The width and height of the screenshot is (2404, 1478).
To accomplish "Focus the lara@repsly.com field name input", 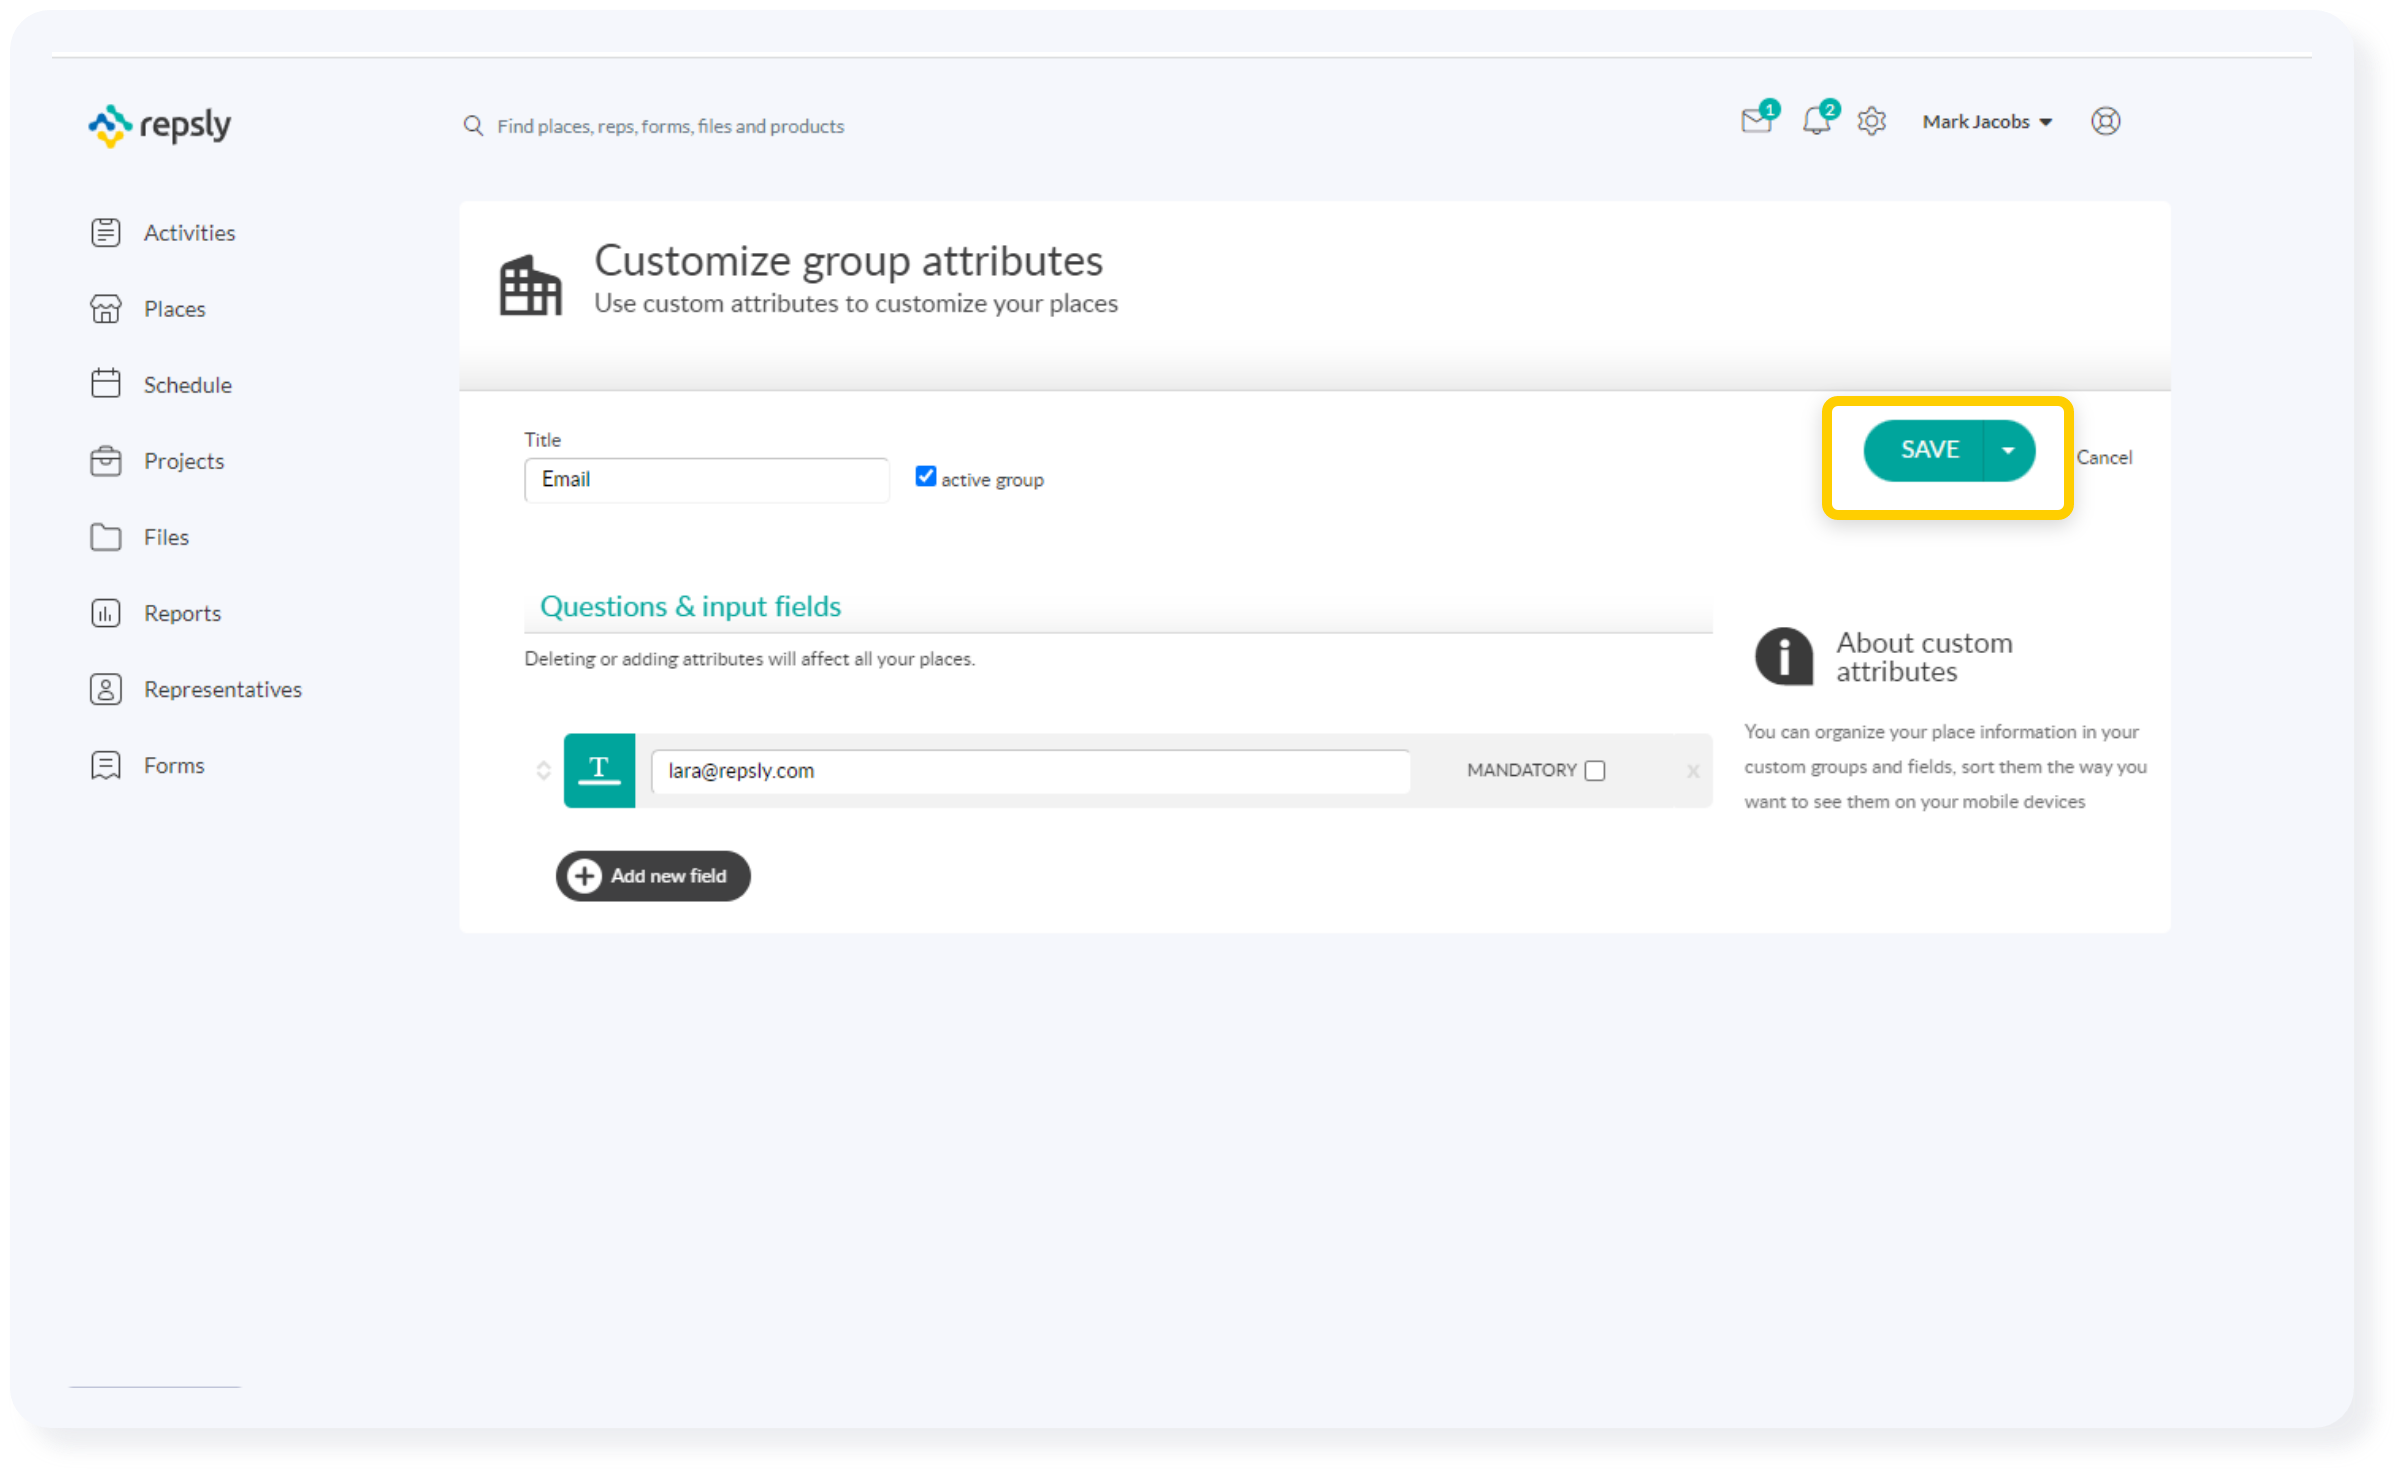I will pos(1030,771).
